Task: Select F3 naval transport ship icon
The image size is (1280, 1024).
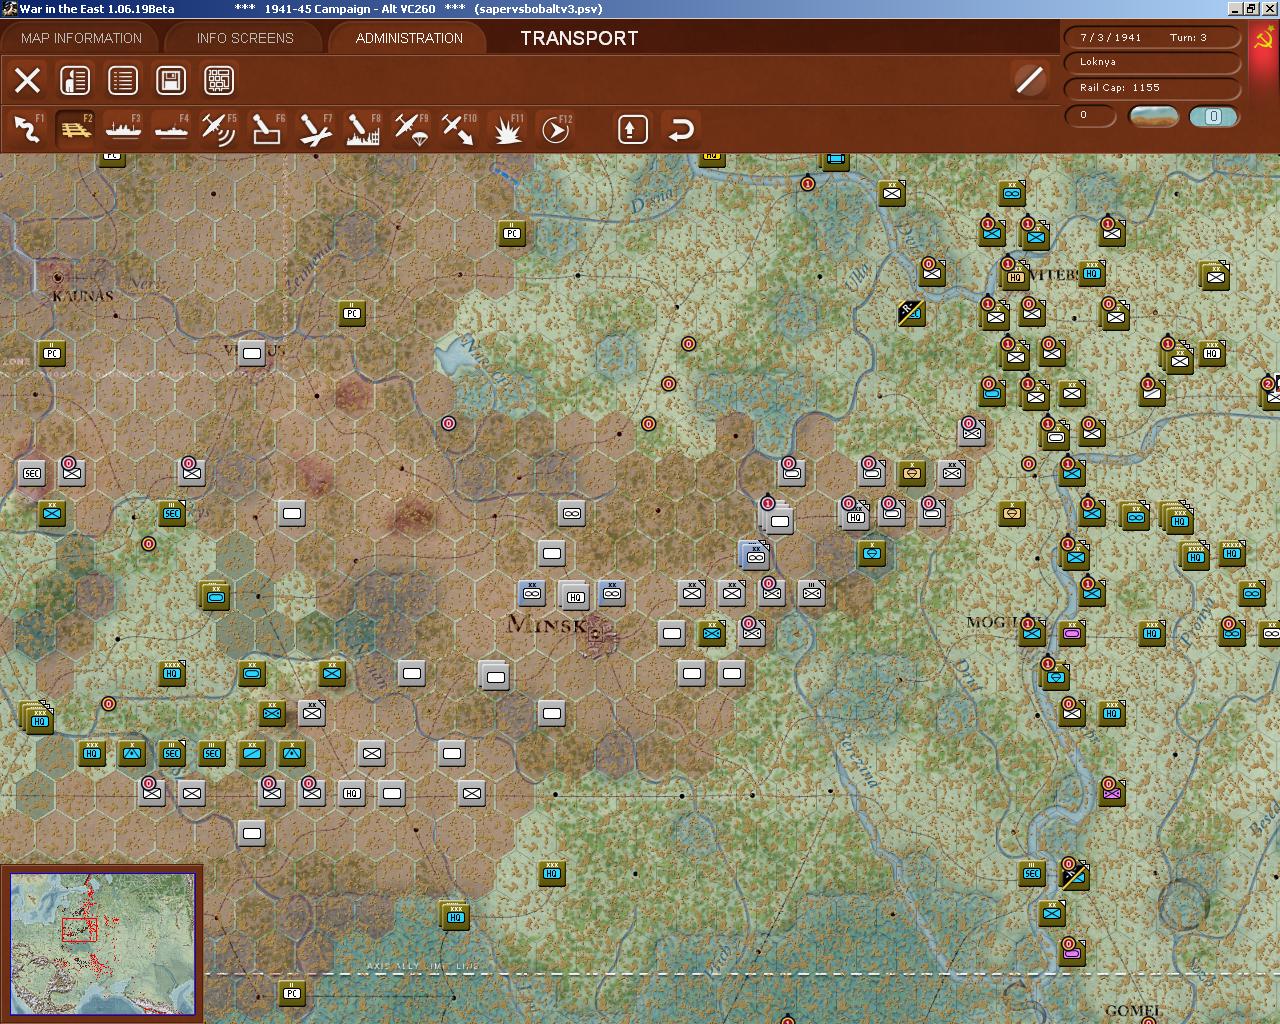Action: point(124,129)
